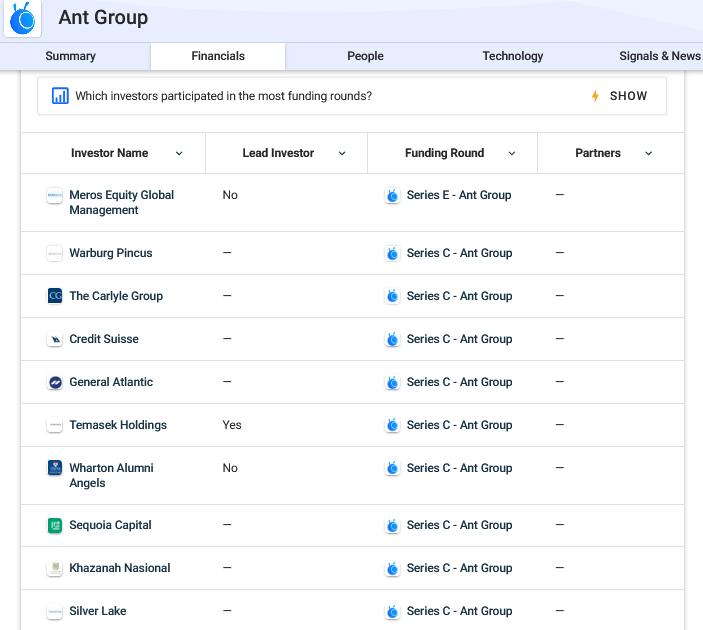Image resolution: width=703 pixels, height=630 pixels.
Task: Click the Wharton Alumni Angels logo icon
Action: pyautogui.click(x=55, y=468)
